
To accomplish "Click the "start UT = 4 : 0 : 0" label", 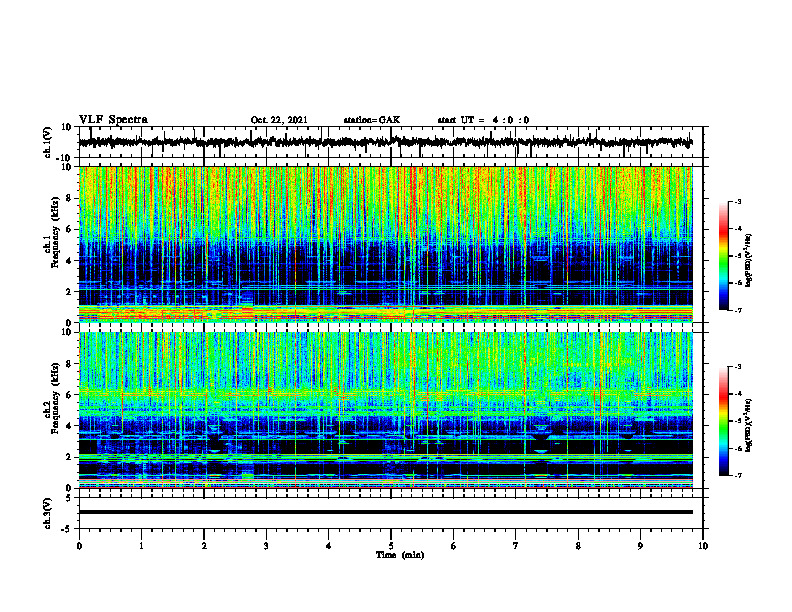I will [x=483, y=120].
